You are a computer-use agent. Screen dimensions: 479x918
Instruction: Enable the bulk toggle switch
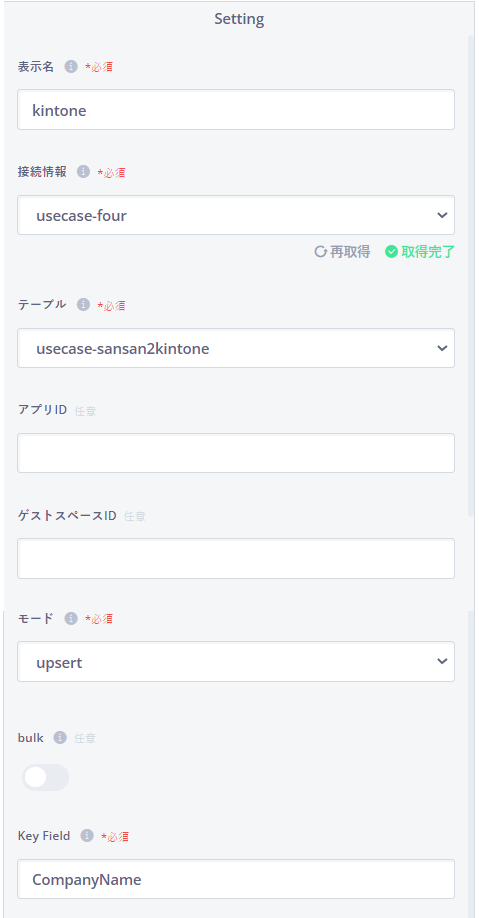(x=45, y=777)
